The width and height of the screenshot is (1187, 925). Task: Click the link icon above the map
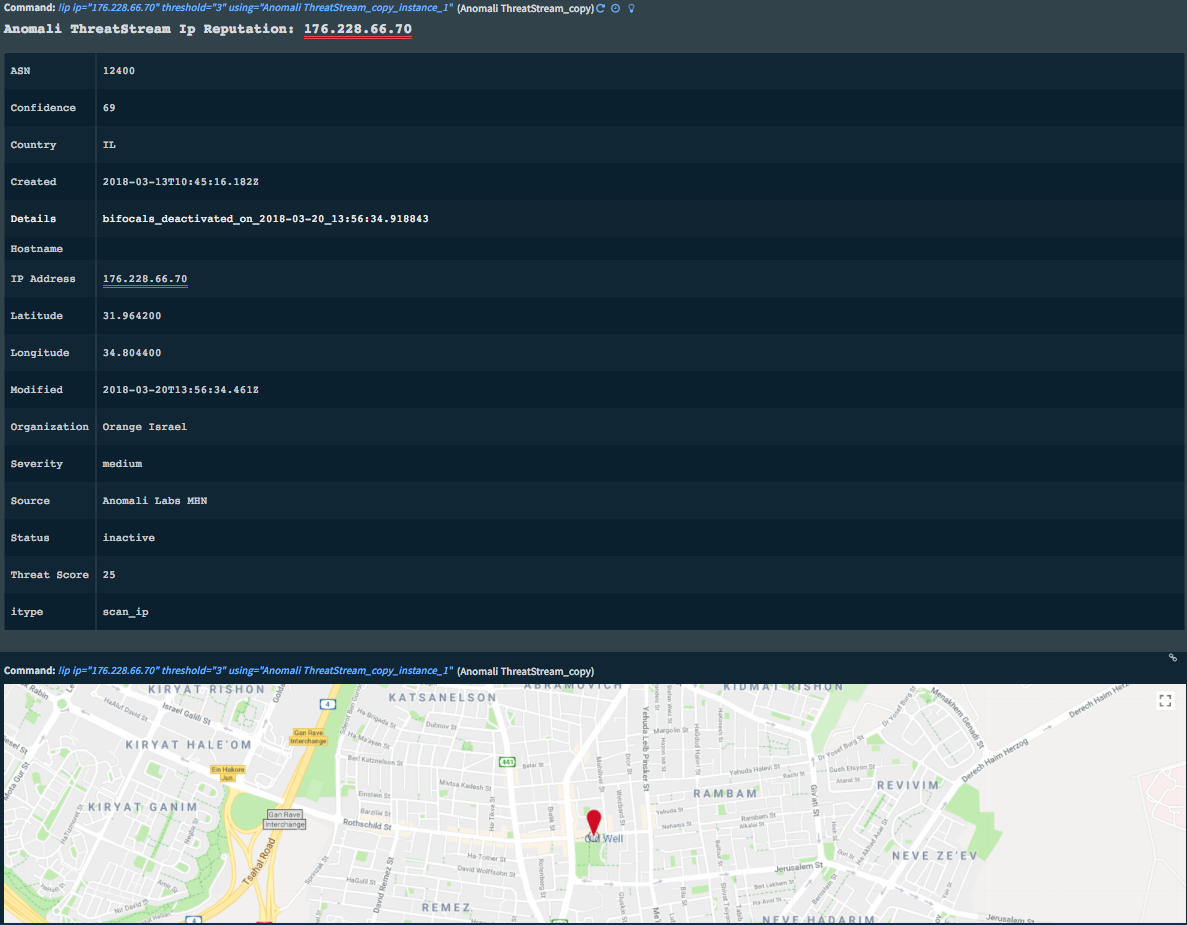pos(1172,657)
